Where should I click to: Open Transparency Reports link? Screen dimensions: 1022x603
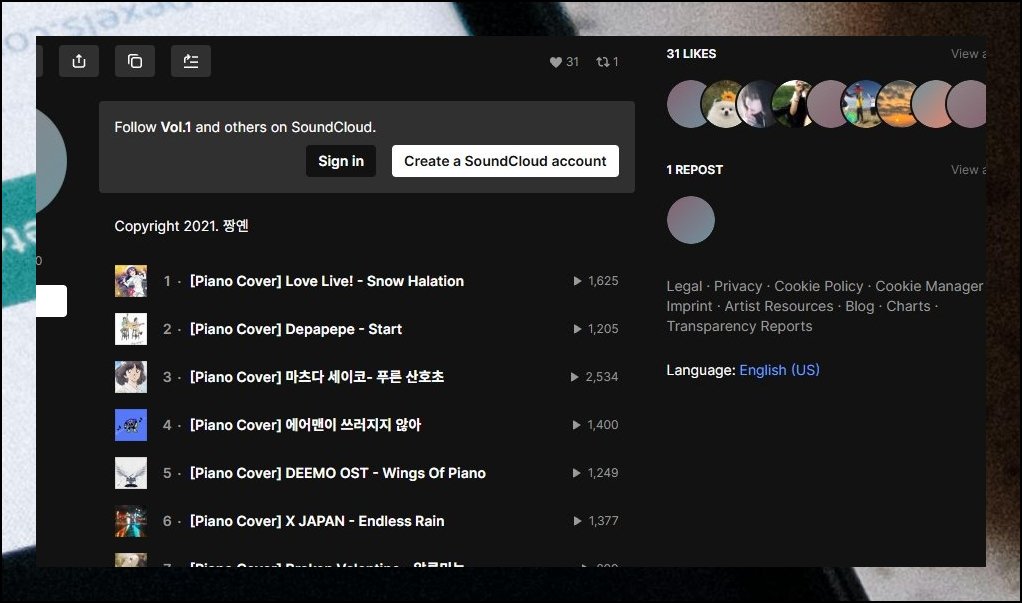tap(739, 327)
